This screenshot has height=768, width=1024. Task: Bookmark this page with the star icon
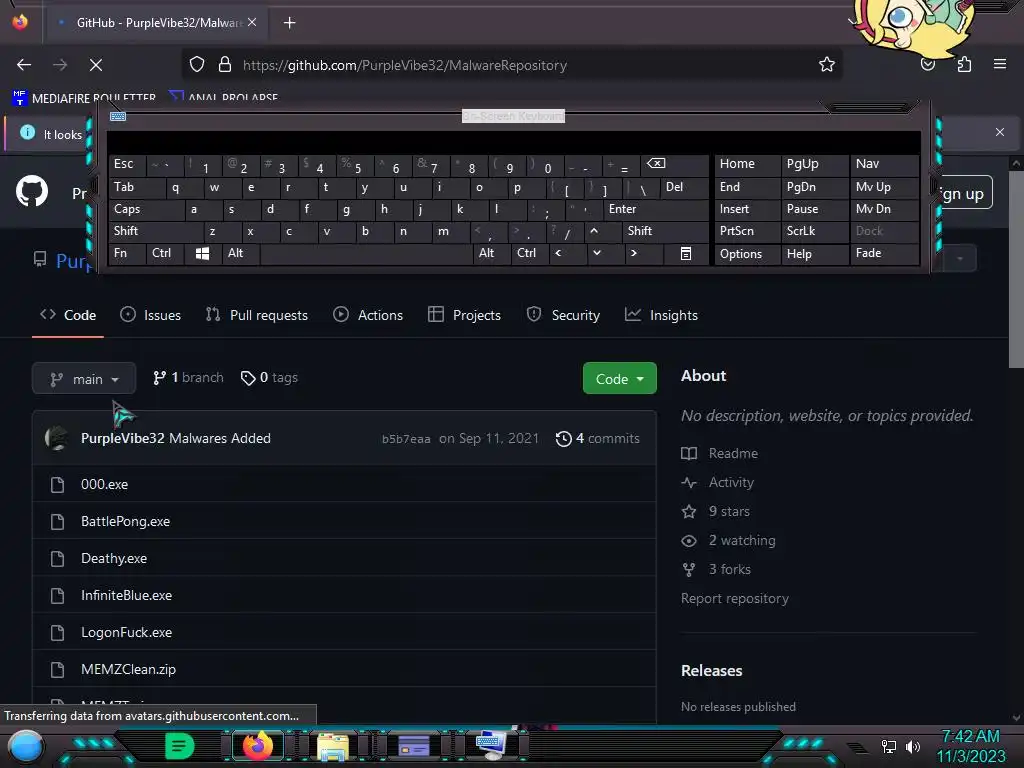pyautogui.click(x=827, y=65)
